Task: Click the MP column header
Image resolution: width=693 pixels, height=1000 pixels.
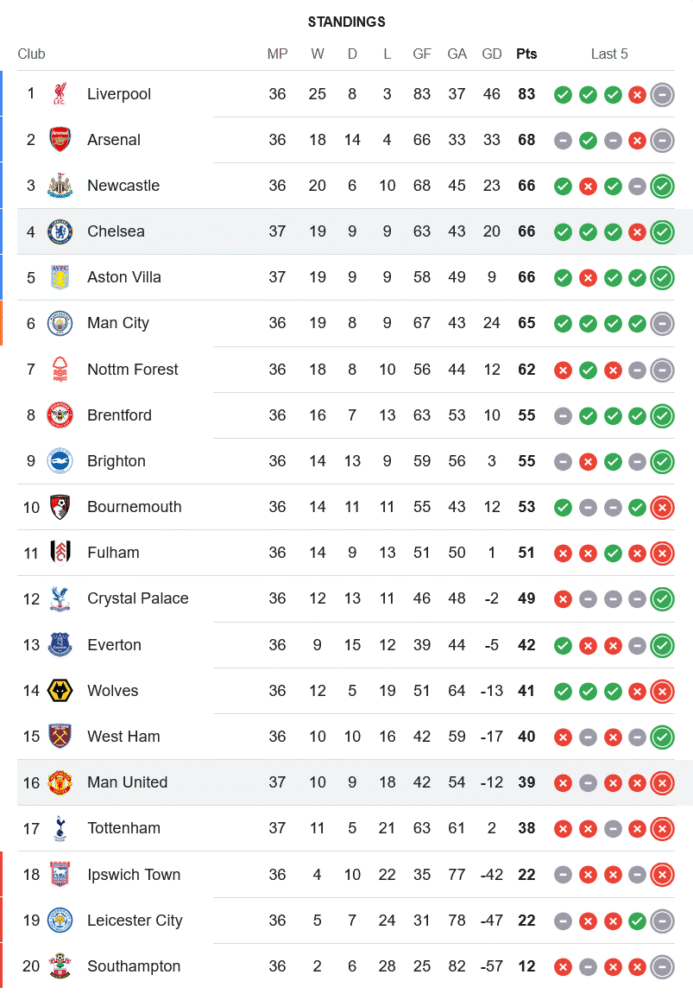Action: [277, 54]
